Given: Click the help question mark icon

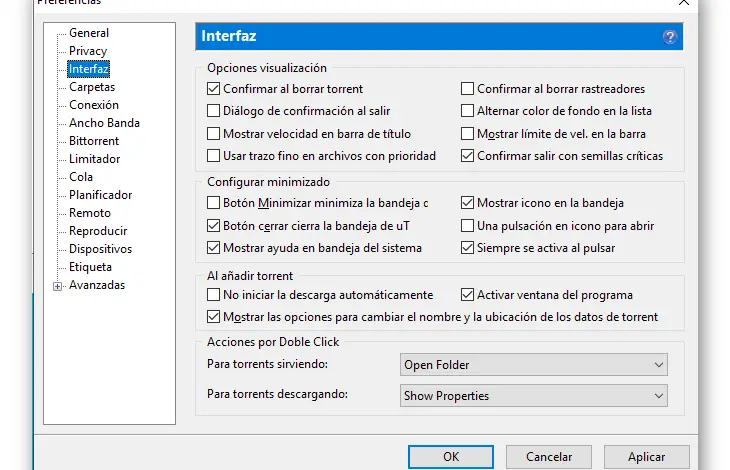Looking at the screenshot, I should tap(670, 37).
